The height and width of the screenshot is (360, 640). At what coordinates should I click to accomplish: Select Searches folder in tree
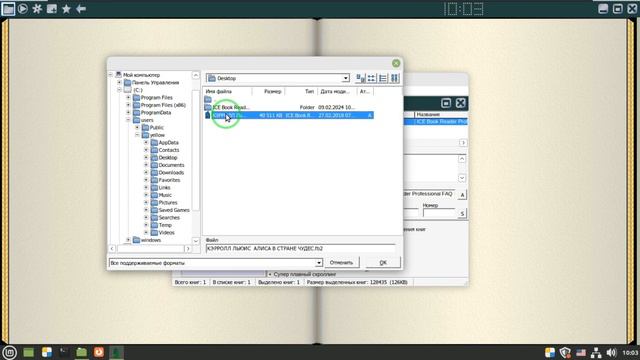coord(169,218)
